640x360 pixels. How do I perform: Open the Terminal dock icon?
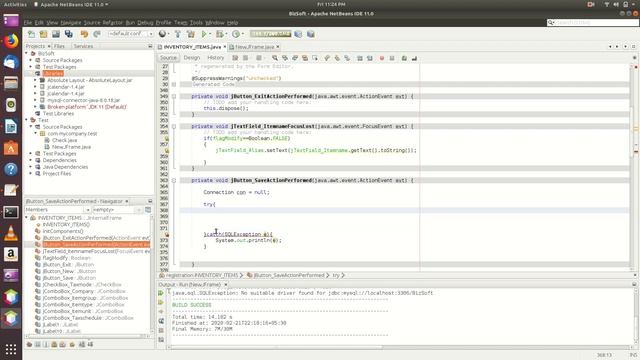pyautogui.click(x=11, y=212)
